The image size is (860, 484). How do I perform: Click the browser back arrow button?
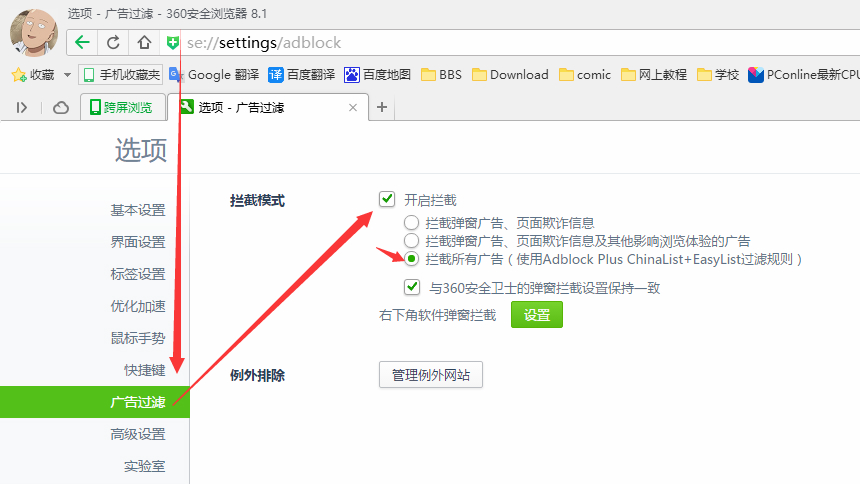point(82,43)
